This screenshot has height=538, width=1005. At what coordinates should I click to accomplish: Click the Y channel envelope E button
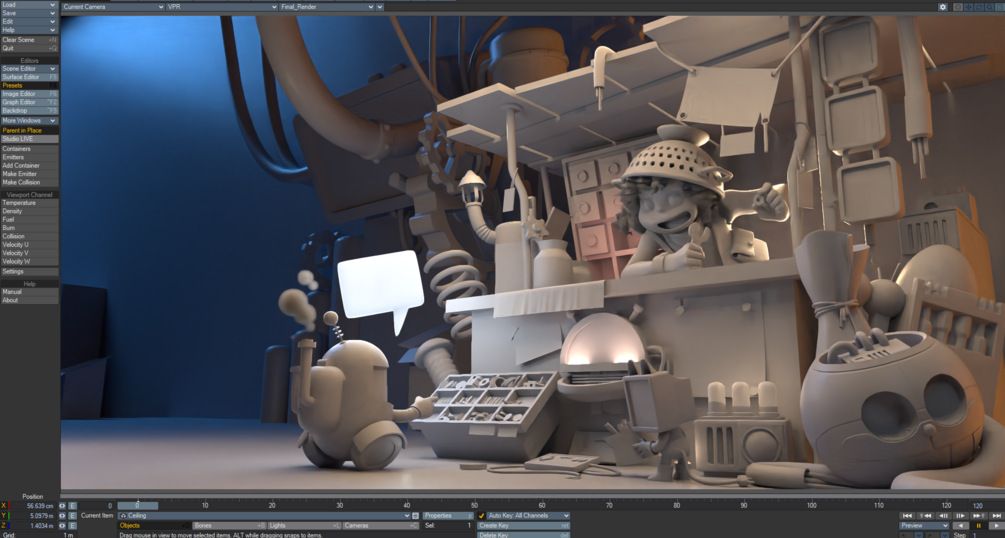coord(72,516)
